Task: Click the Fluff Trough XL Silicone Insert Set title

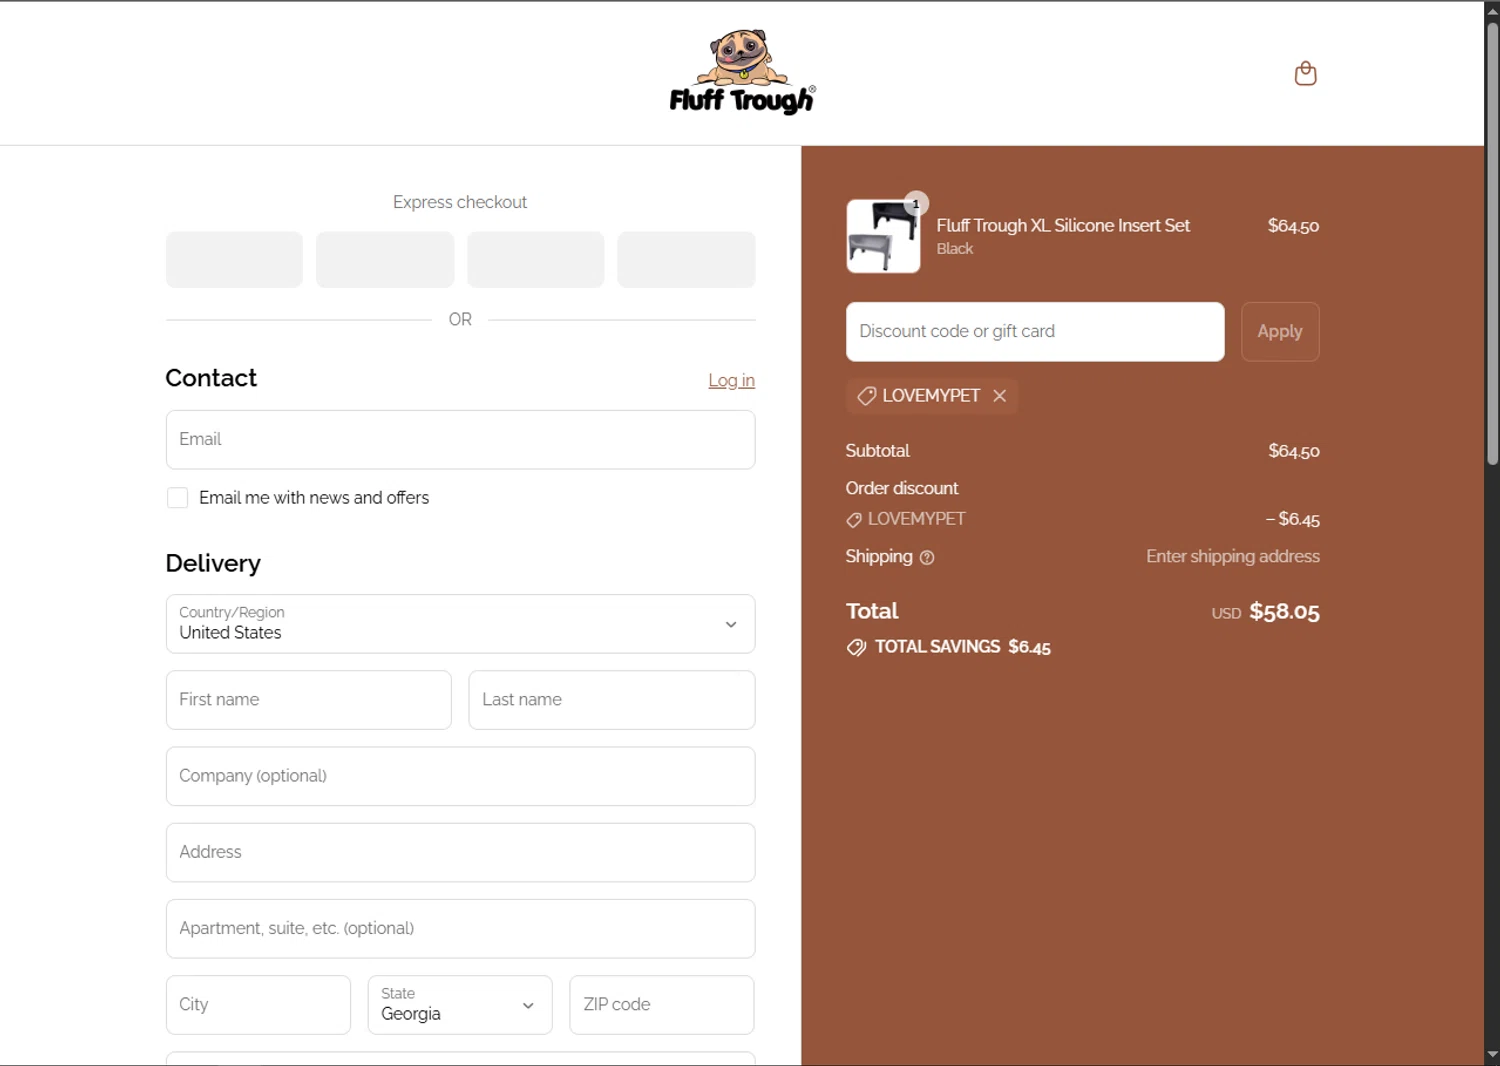Action: (x=1063, y=226)
